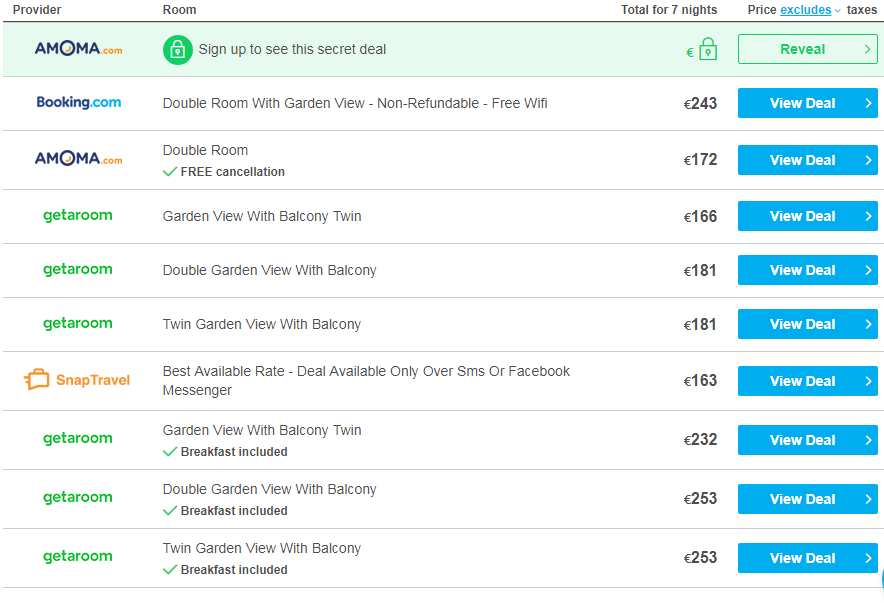The image size is (884, 603).
Task: Click the Booking.com provider logo
Action: (78, 103)
